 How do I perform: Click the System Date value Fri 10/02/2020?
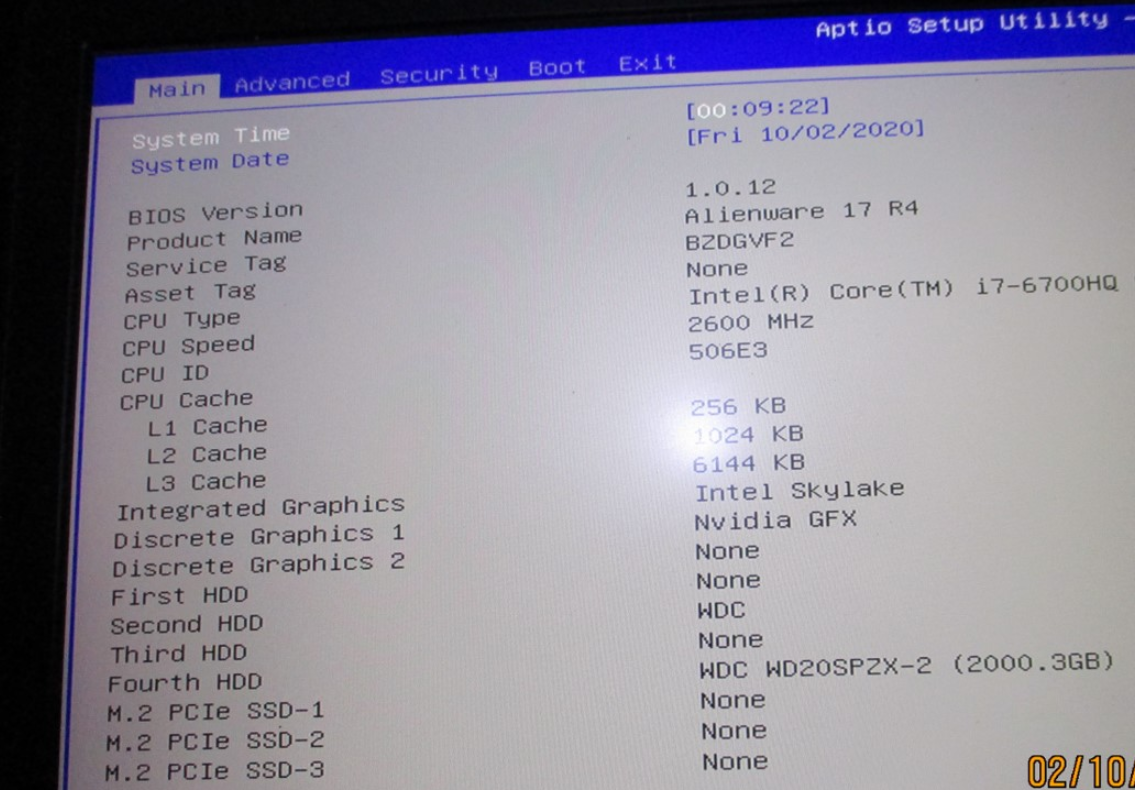(x=805, y=133)
